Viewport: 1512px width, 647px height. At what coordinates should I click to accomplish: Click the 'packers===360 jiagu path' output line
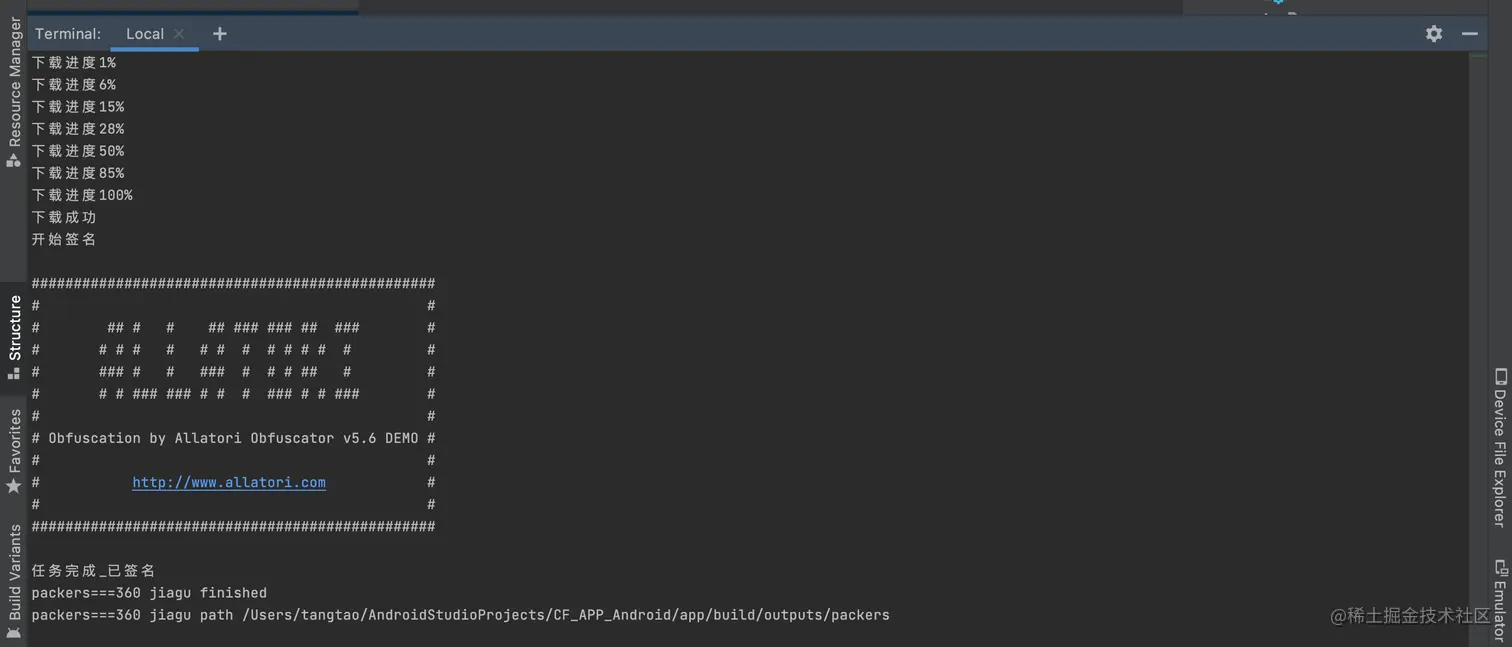(460, 614)
